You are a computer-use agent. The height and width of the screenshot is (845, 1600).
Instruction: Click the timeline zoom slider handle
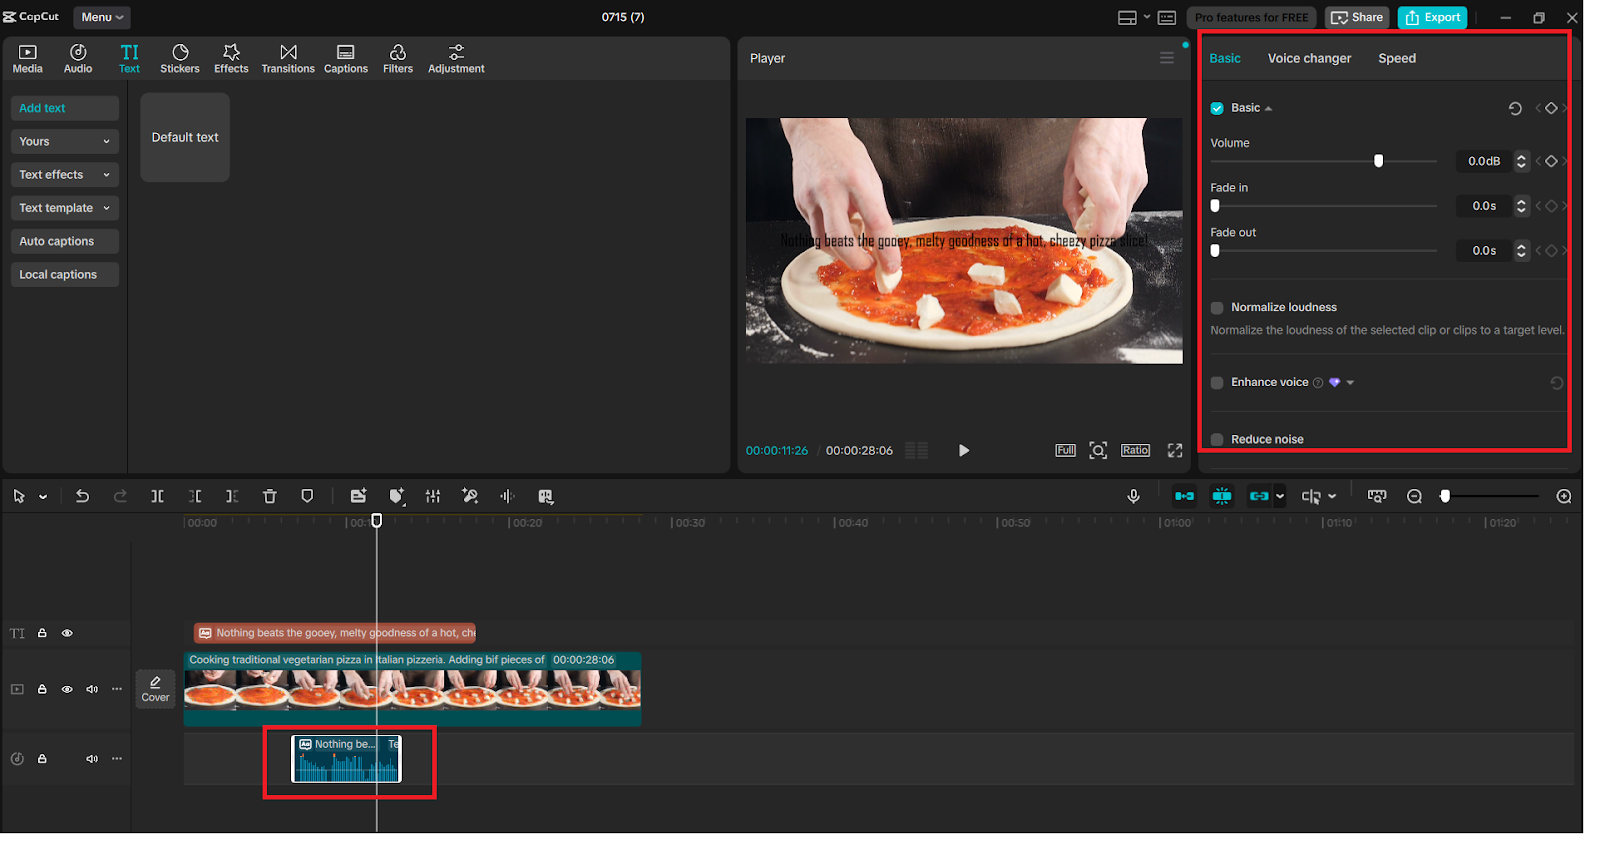pos(1445,496)
